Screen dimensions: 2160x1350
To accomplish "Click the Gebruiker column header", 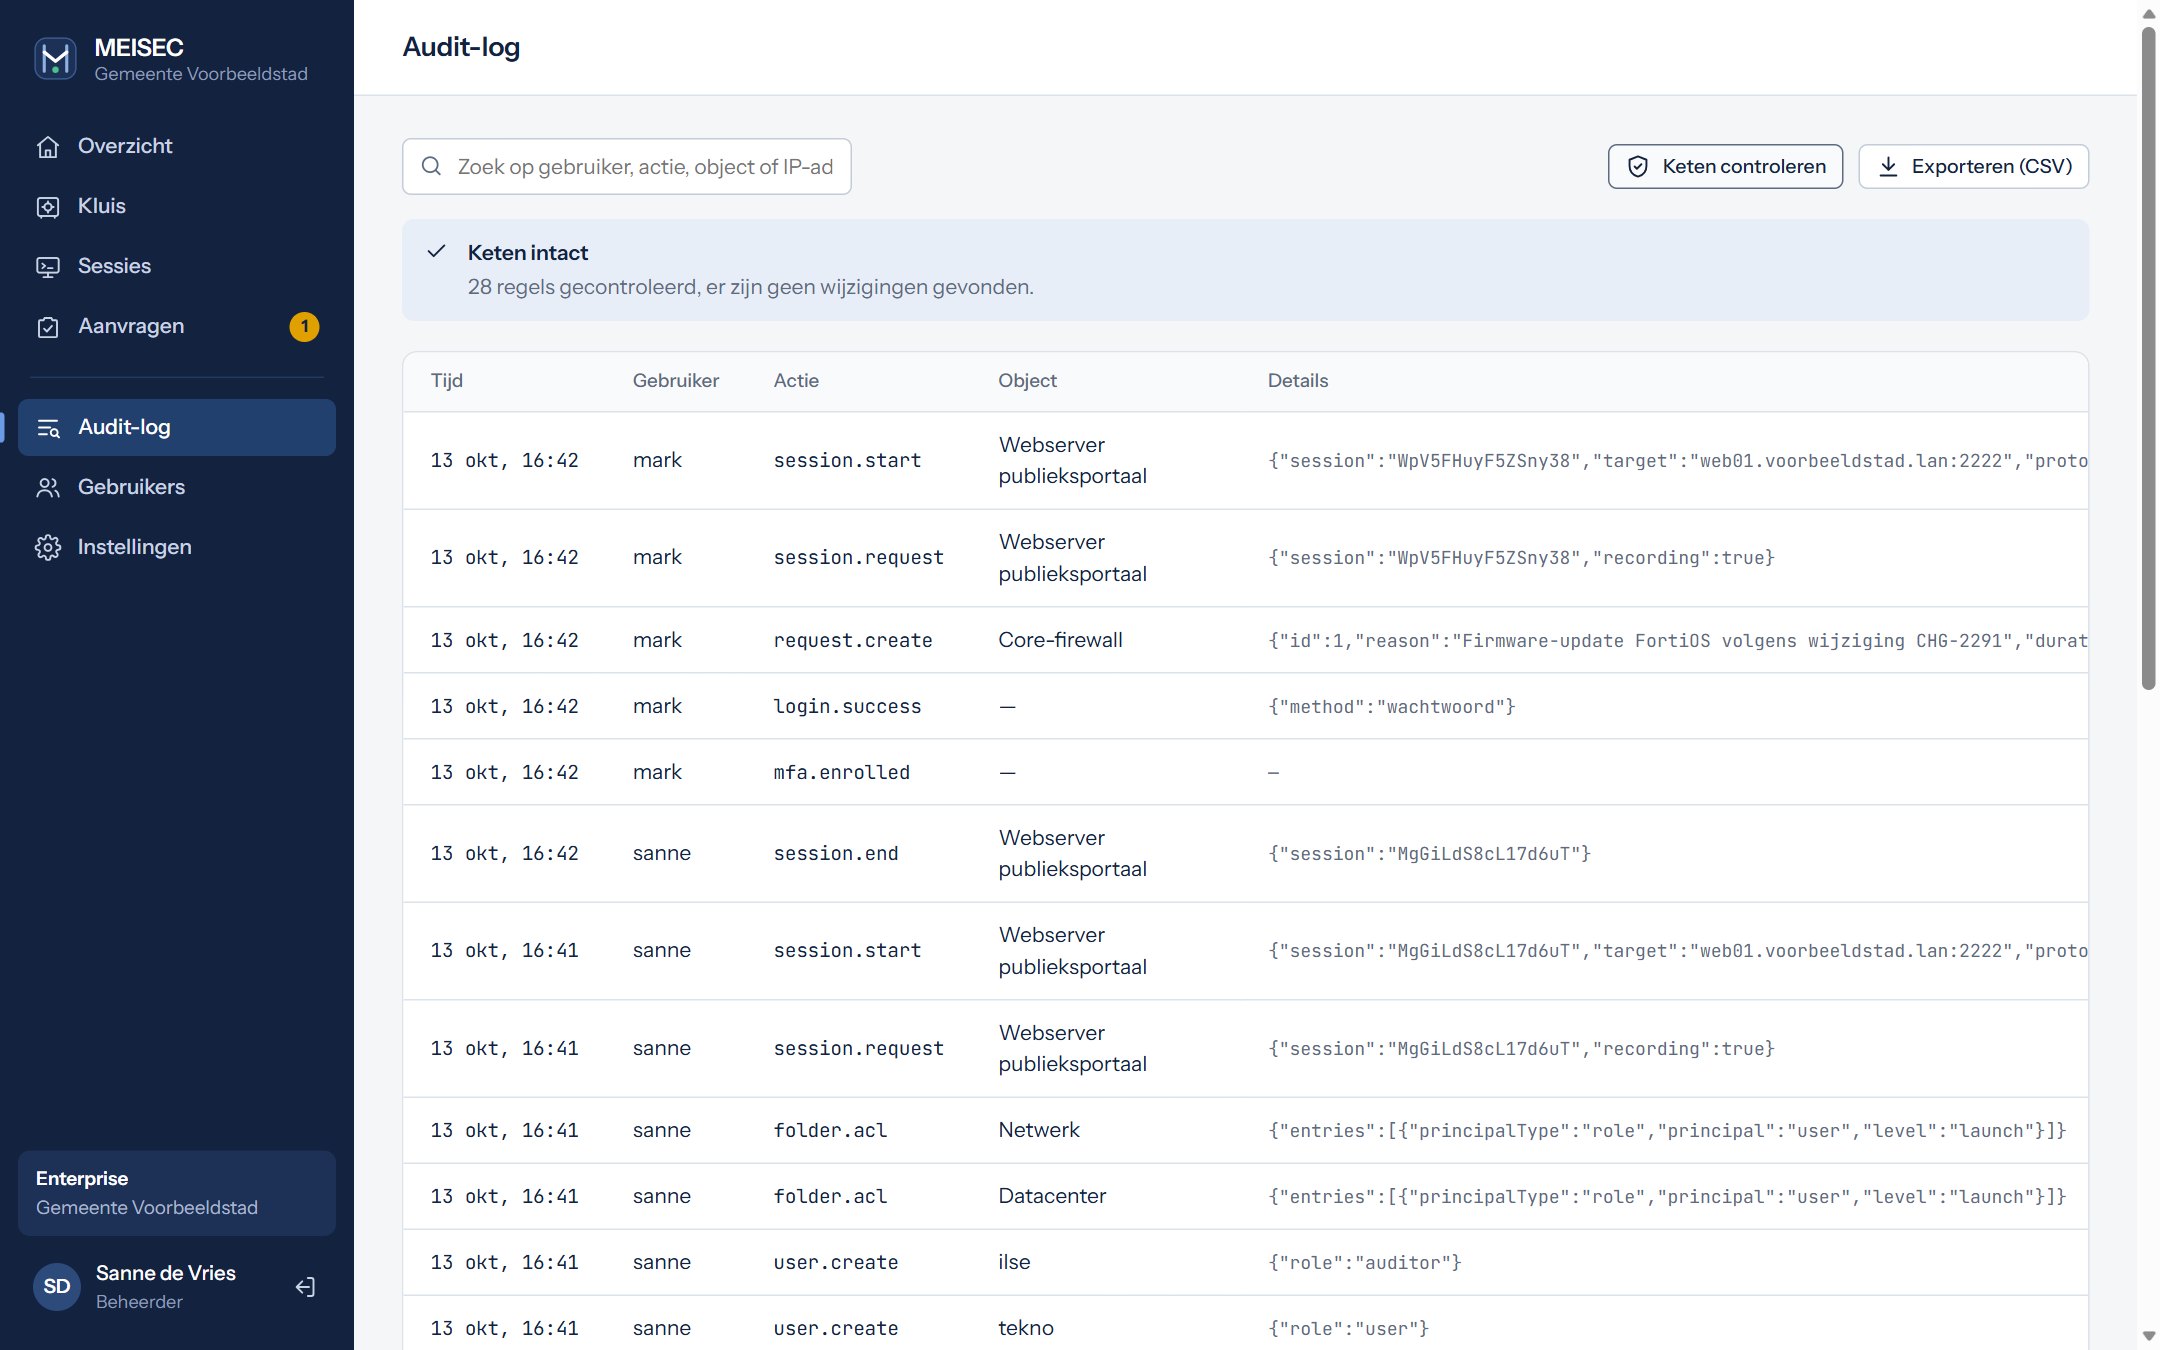I will point(676,381).
